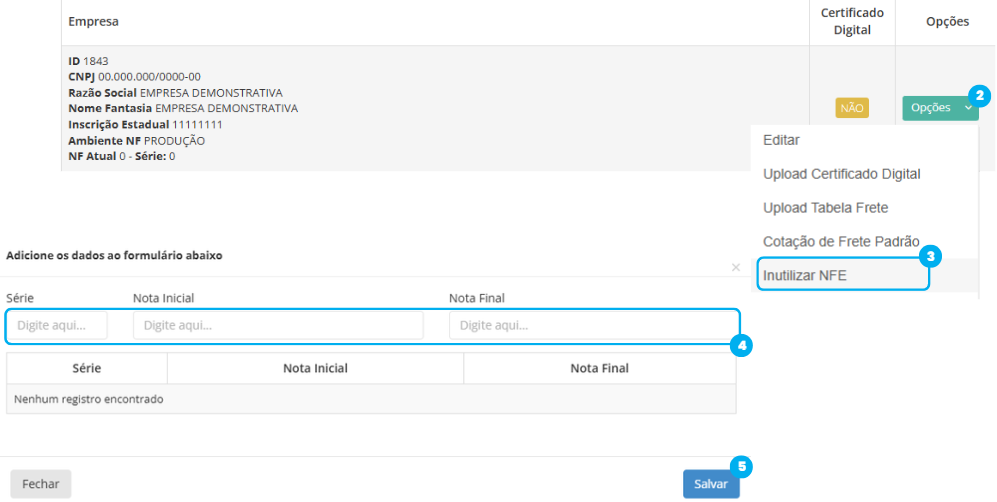Click the step 4 marker badge
This screenshot has height=502, width=997.
[x=741, y=346]
